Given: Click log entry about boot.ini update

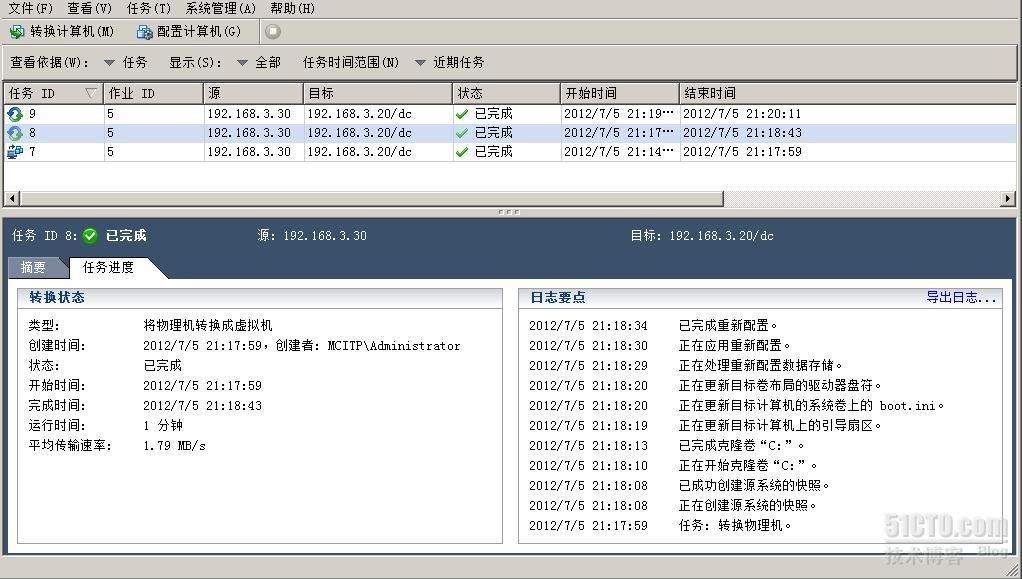Looking at the screenshot, I should [811, 406].
